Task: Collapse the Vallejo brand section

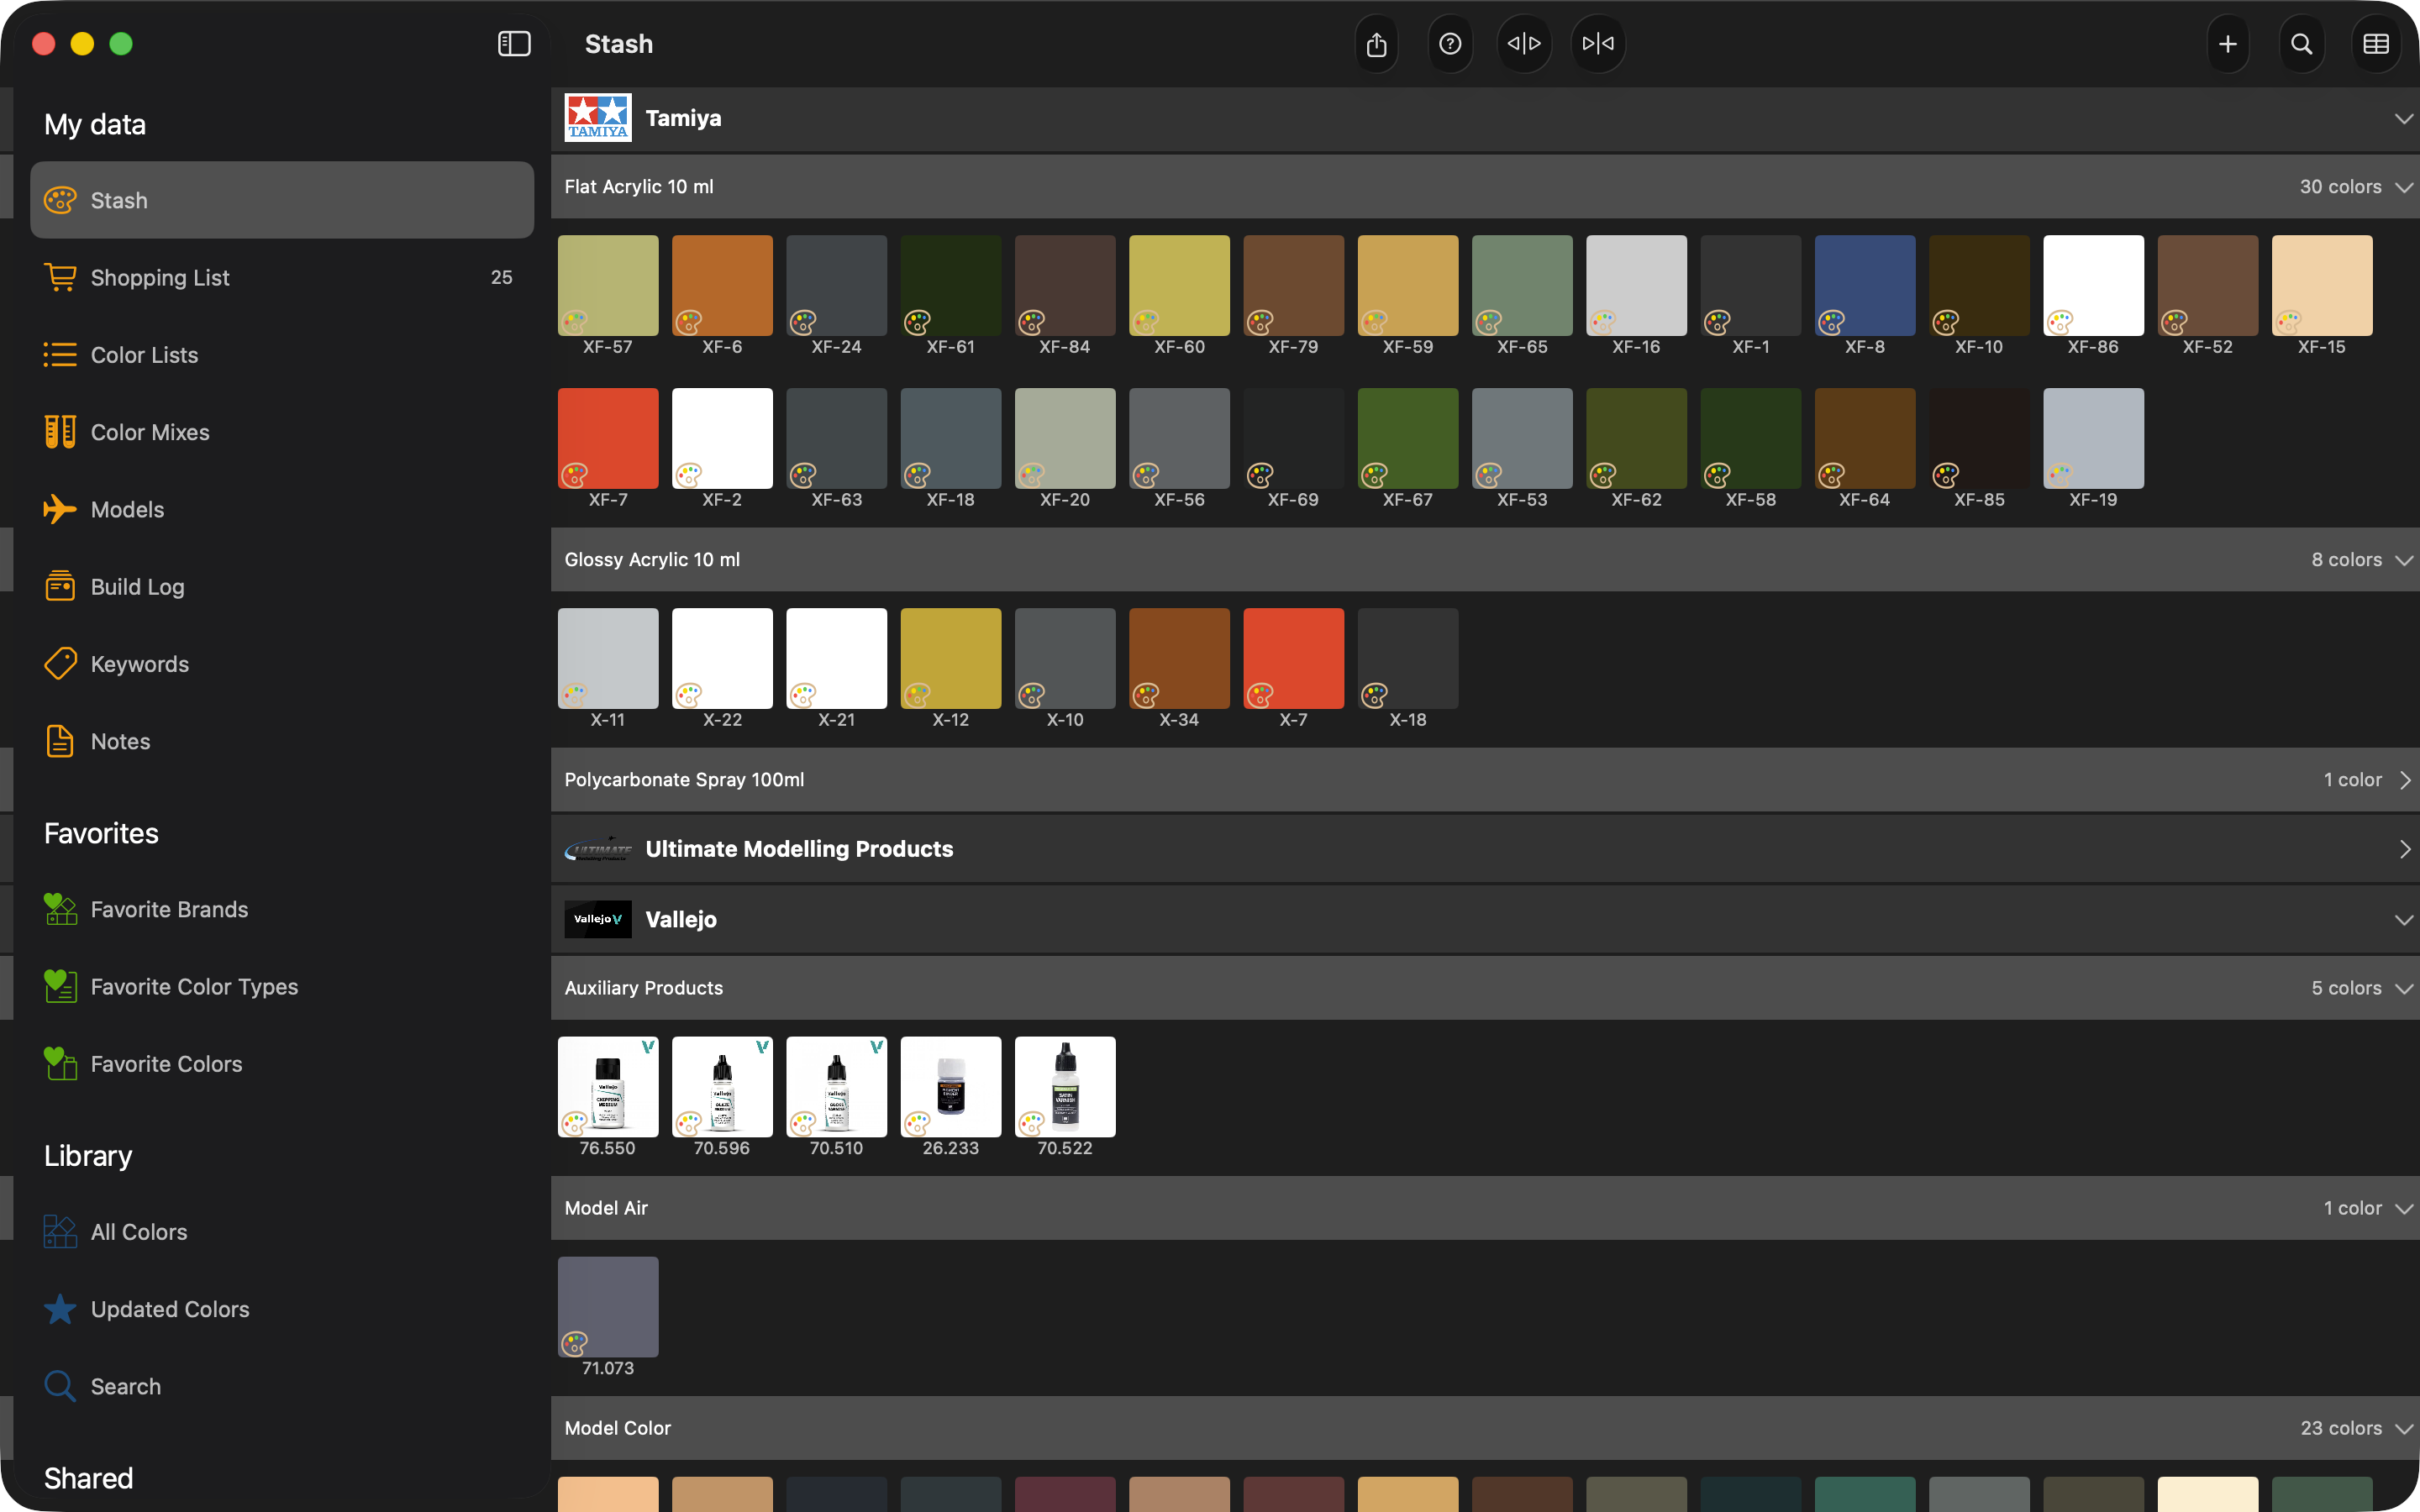Action: [2404, 920]
